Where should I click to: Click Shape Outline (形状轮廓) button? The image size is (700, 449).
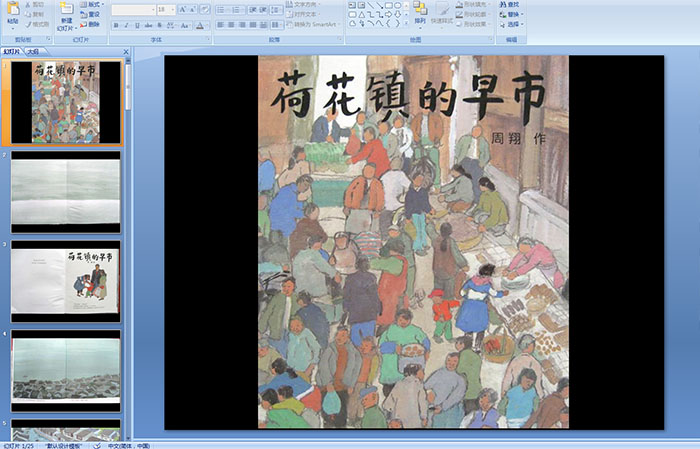click(x=472, y=14)
